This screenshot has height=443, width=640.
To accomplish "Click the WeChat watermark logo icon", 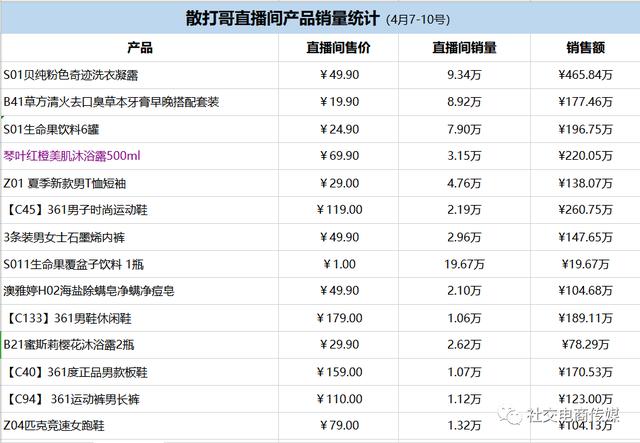I will click(510, 415).
